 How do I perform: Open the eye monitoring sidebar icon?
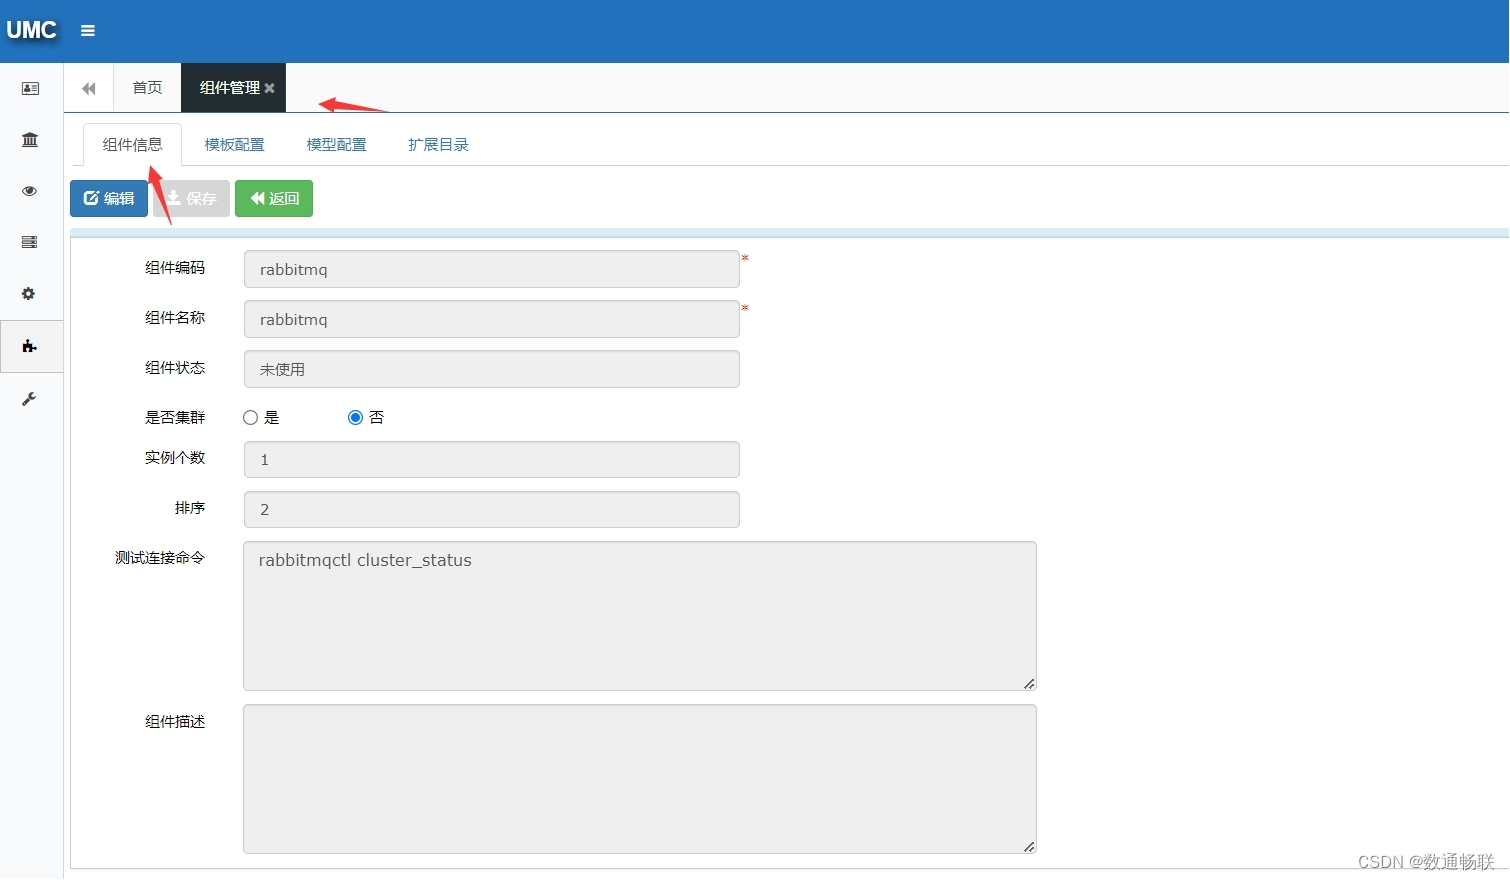(30, 191)
